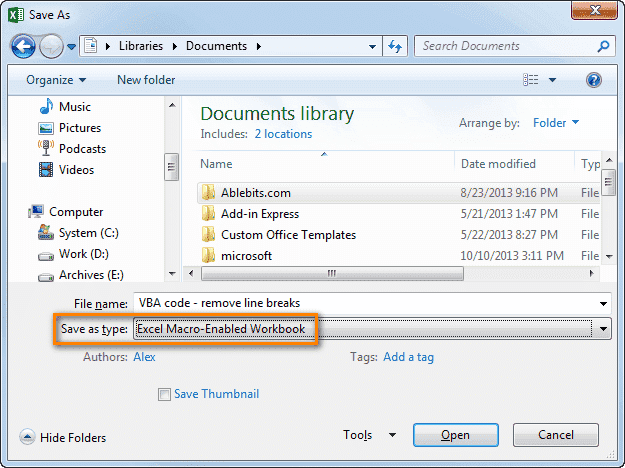Click navigation pane scroll up arrow

pos(172,105)
